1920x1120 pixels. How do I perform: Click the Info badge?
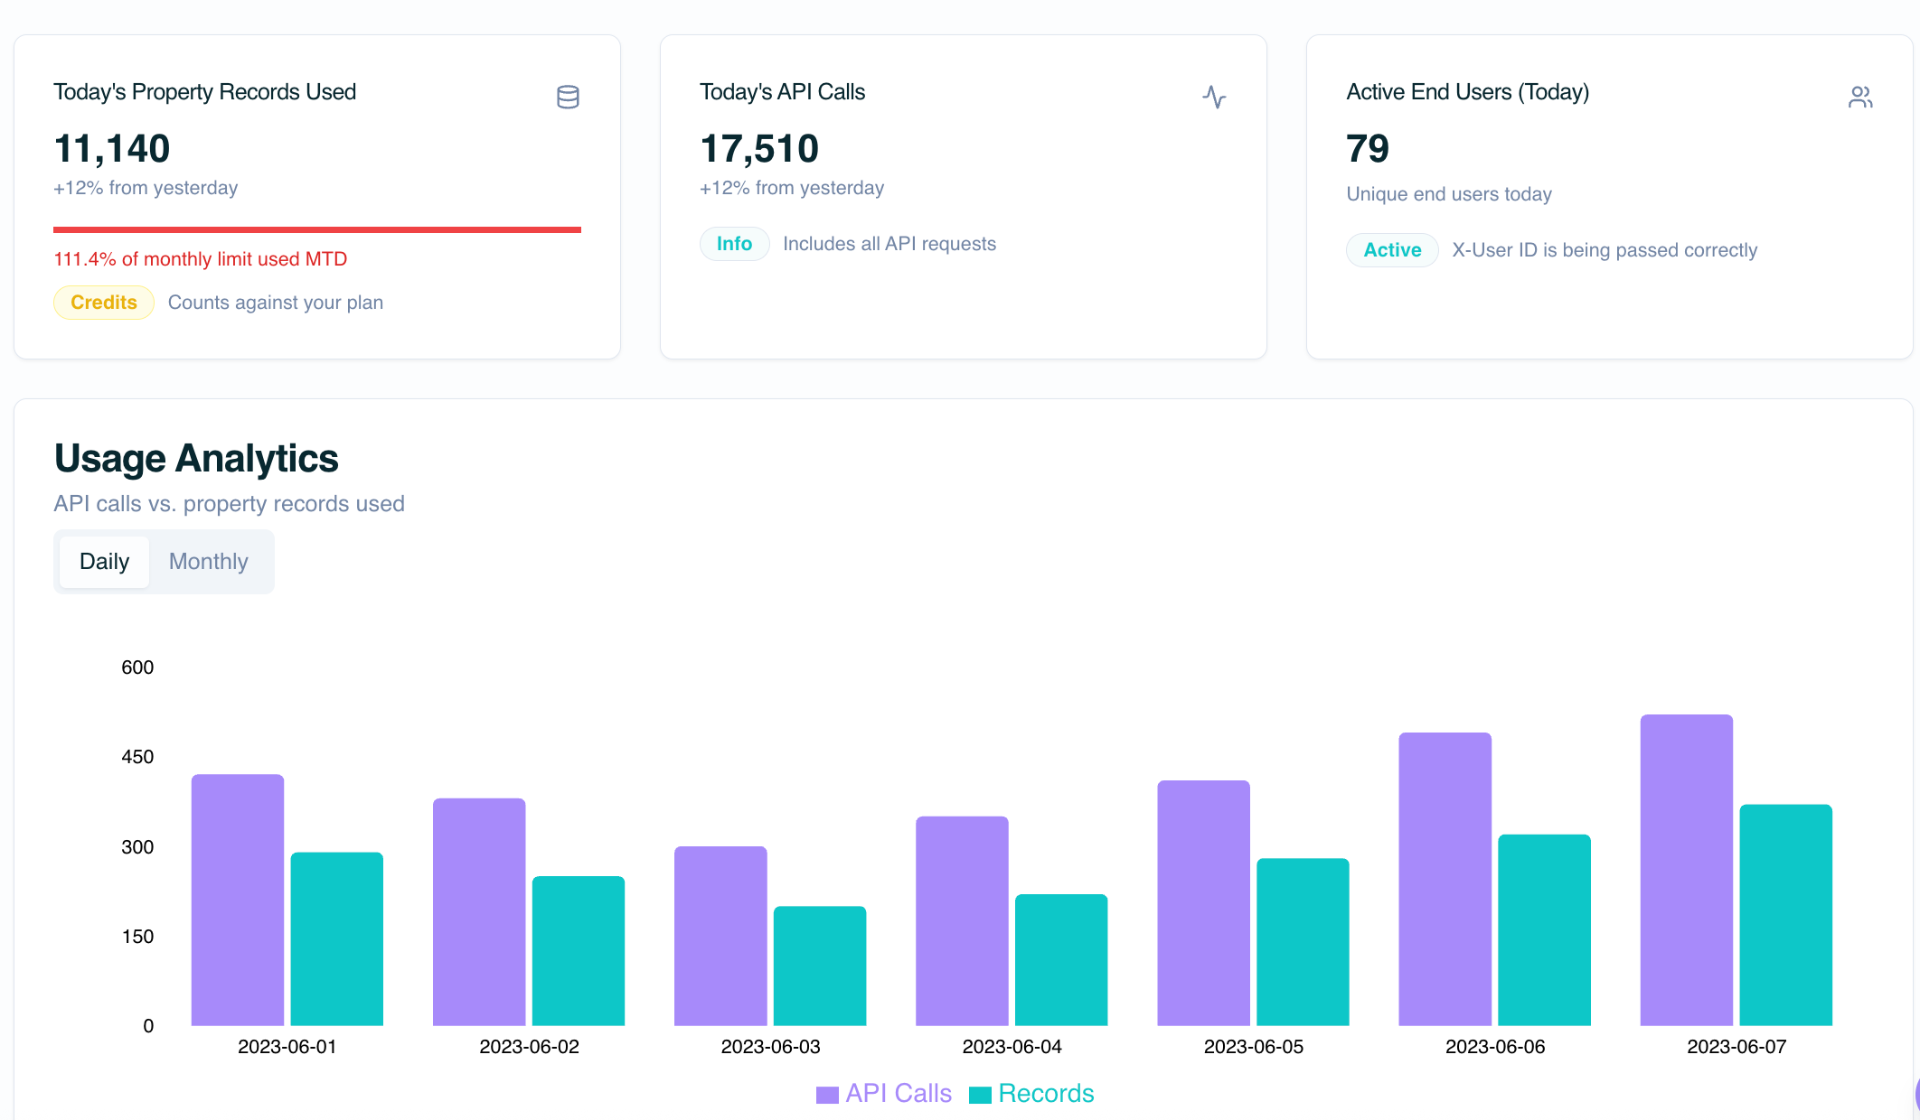[x=734, y=244]
